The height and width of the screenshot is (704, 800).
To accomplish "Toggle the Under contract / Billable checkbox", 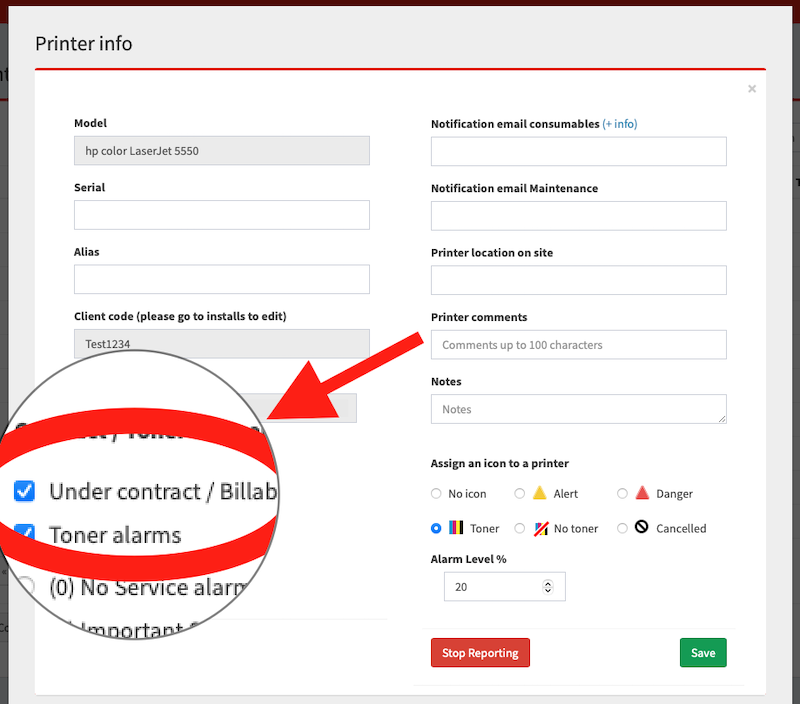I will (25, 491).
